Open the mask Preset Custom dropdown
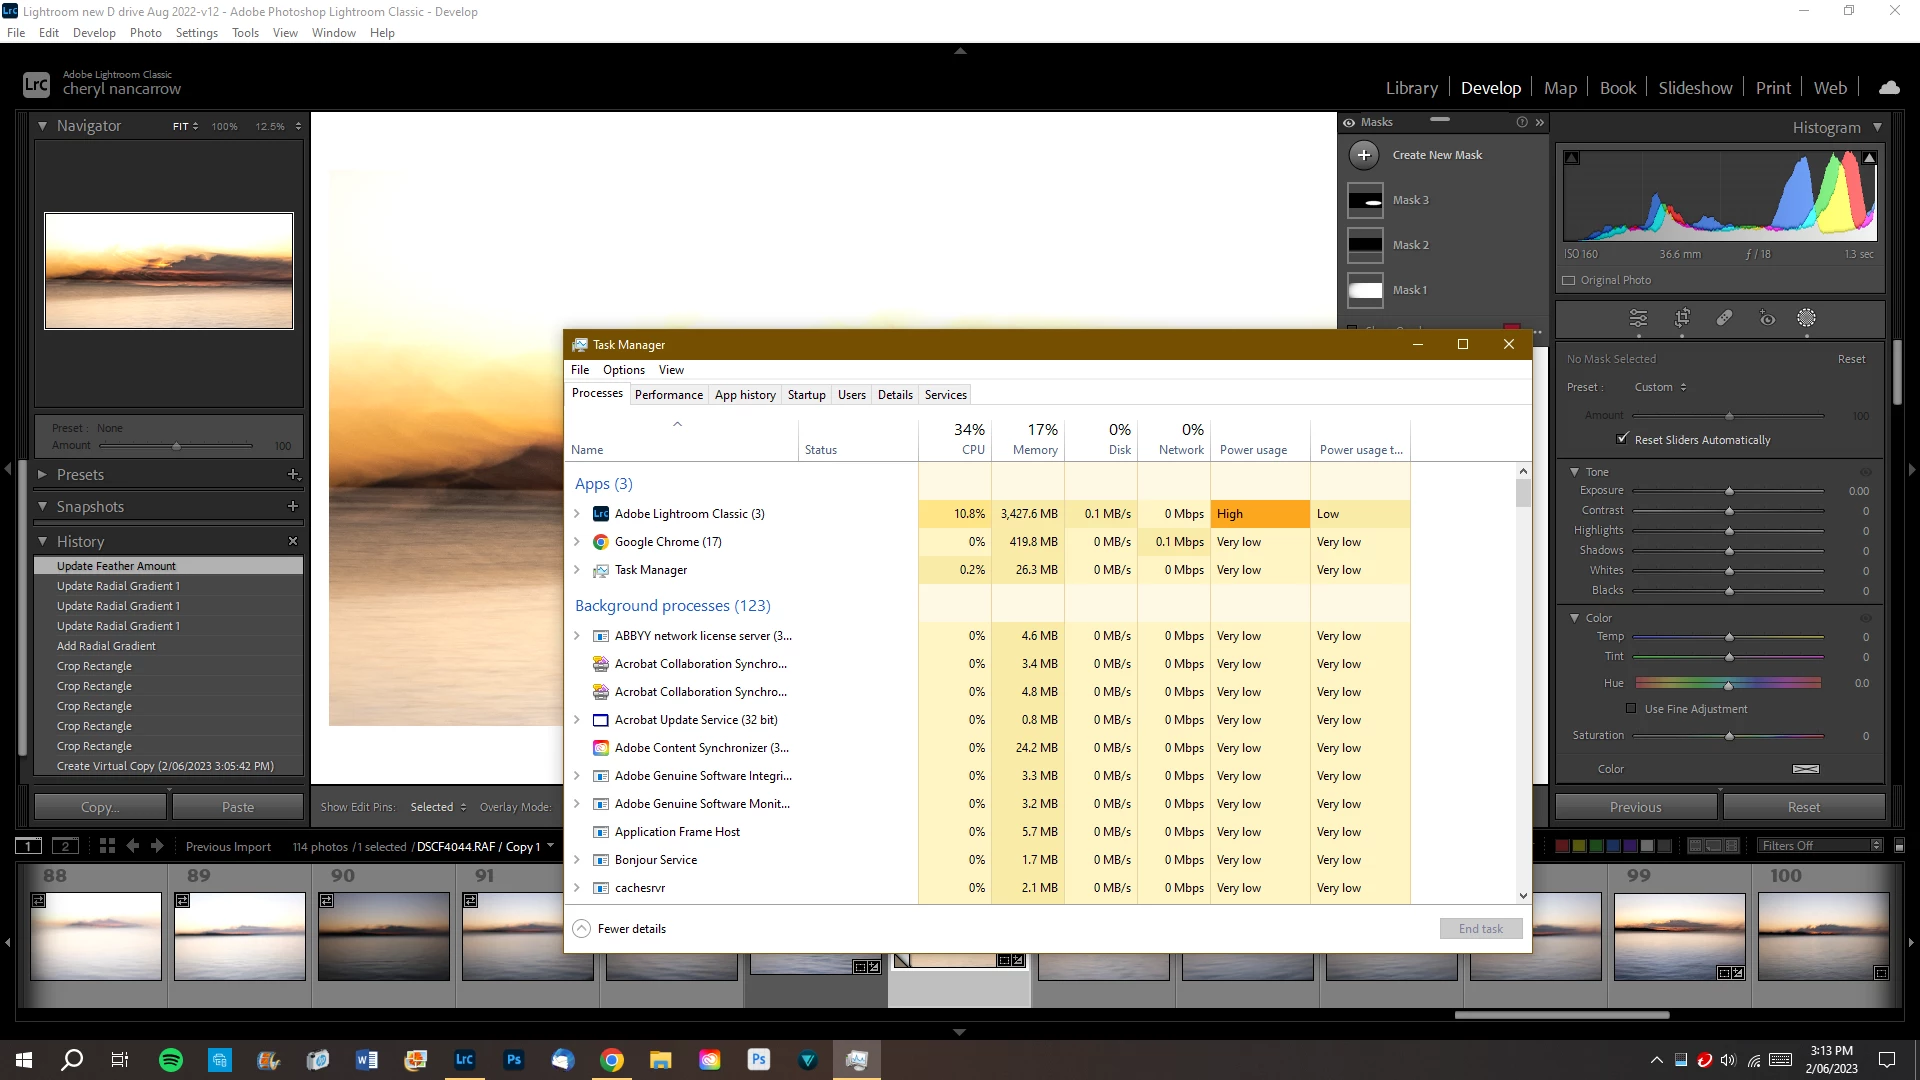The image size is (1920, 1080). [1660, 387]
